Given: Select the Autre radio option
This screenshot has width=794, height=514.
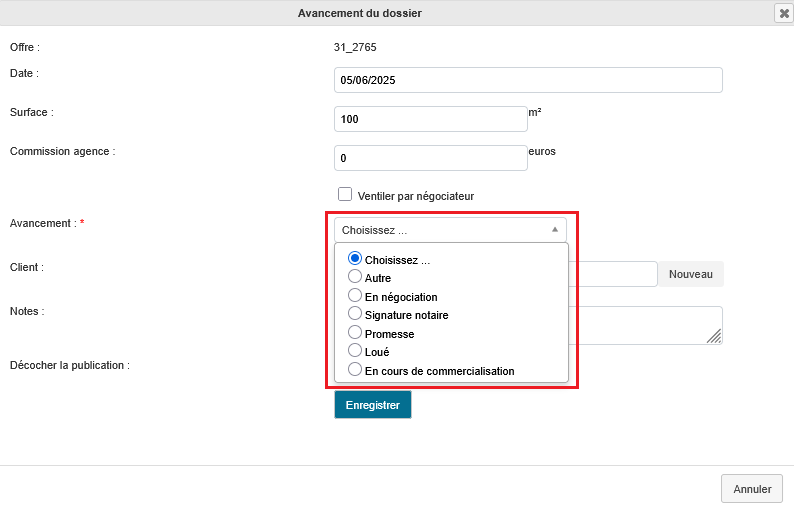Looking at the screenshot, I should (x=354, y=278).
